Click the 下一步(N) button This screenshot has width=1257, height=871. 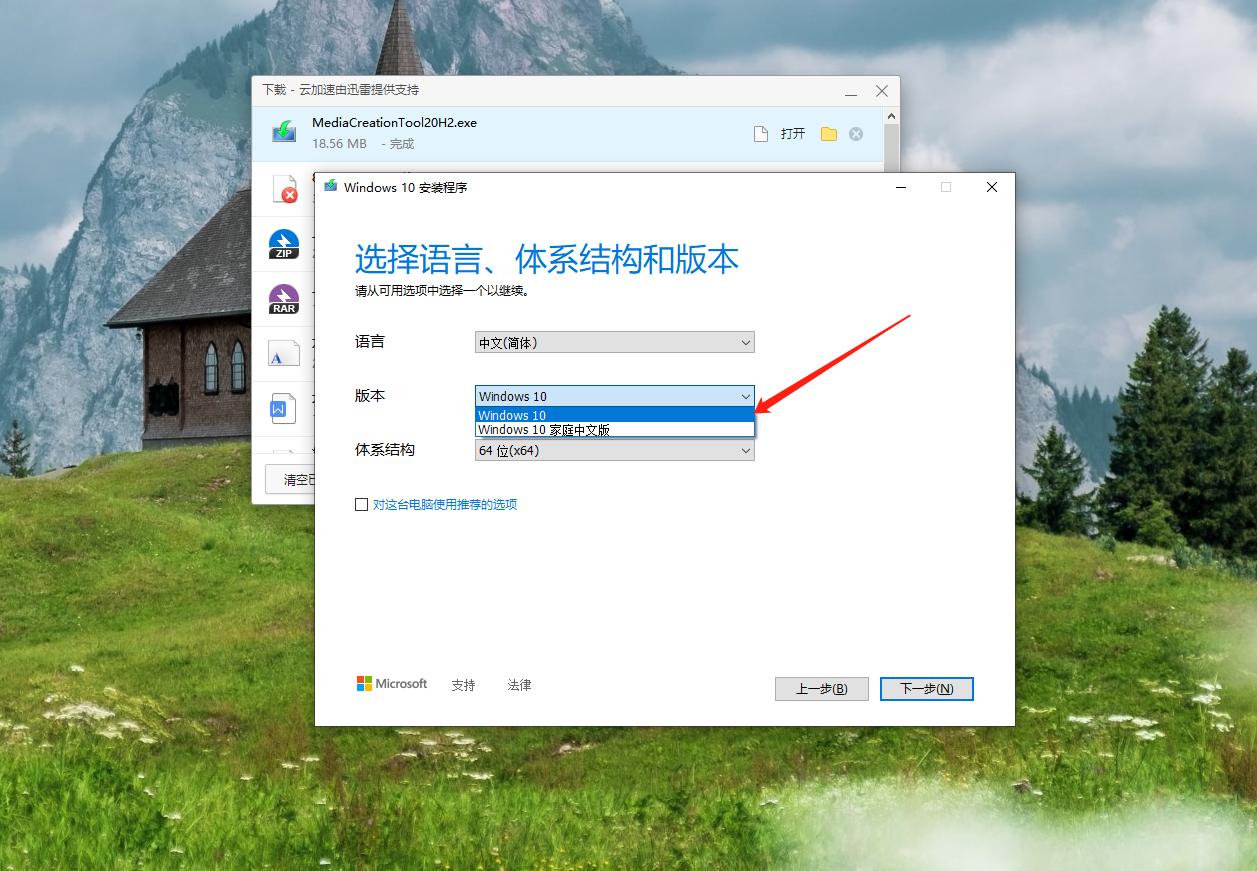point(927,689)
